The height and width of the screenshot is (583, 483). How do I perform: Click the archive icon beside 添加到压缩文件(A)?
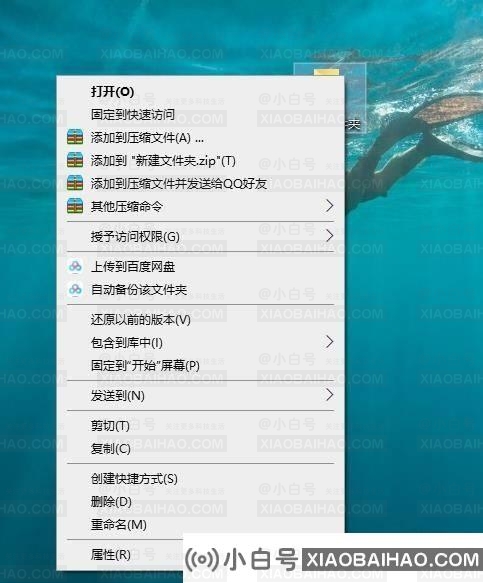click(75, 137)
